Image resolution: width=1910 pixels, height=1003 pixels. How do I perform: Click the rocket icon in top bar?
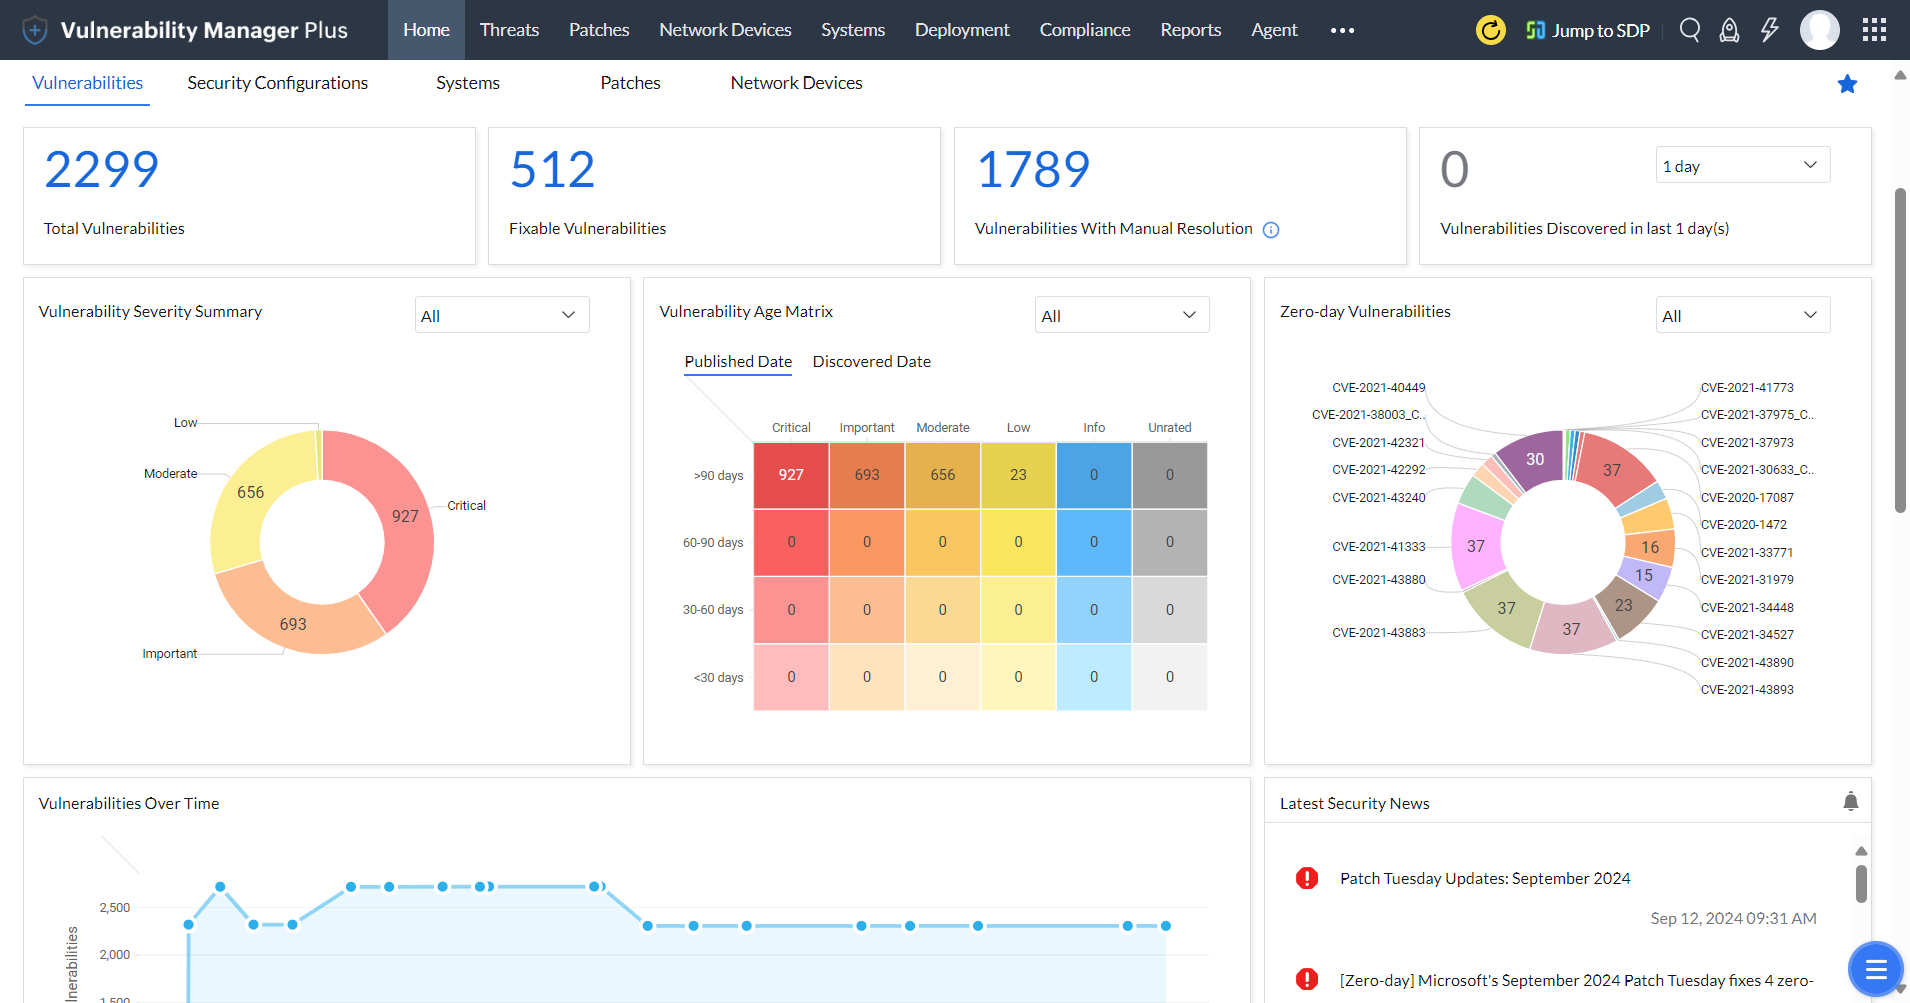click(1729, 30)
